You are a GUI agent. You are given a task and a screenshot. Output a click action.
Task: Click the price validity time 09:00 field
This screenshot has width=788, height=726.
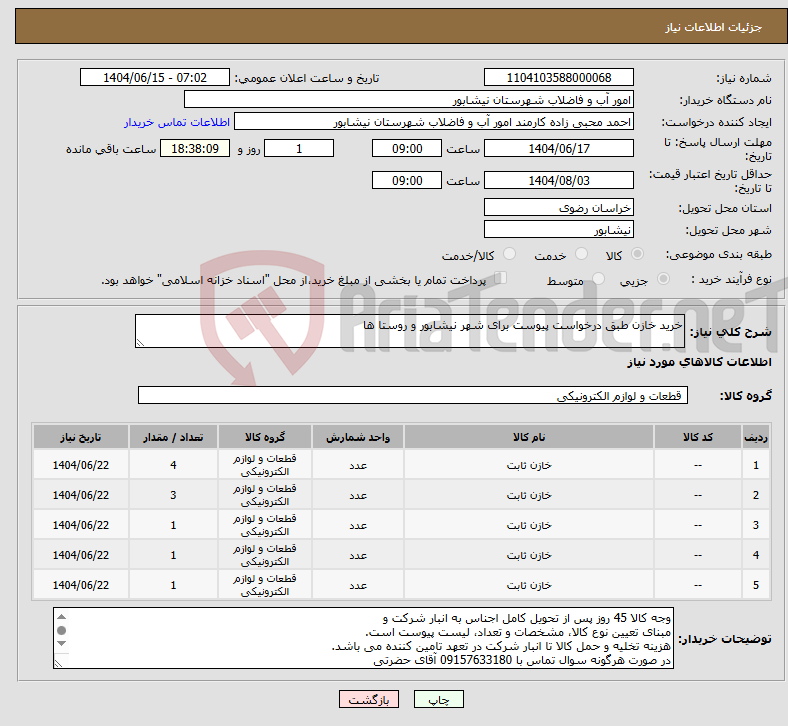point(407,180)
